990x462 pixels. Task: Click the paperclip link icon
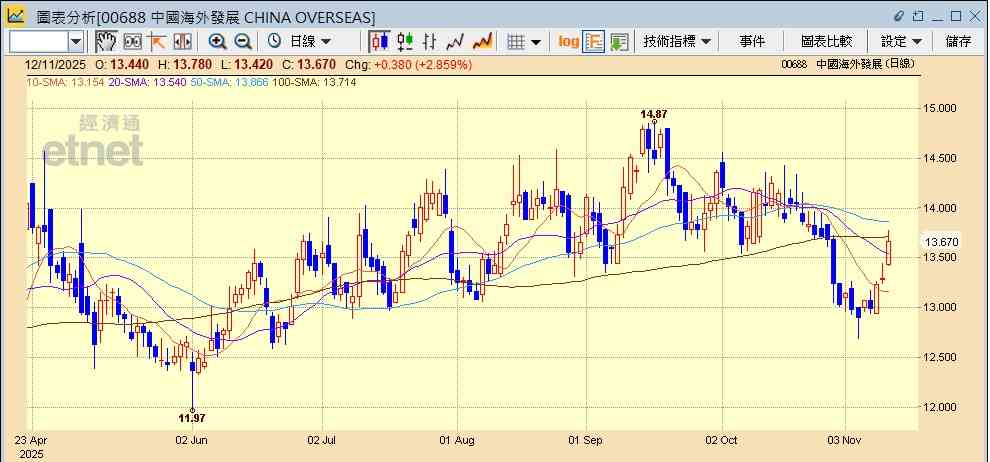(899, 16)
